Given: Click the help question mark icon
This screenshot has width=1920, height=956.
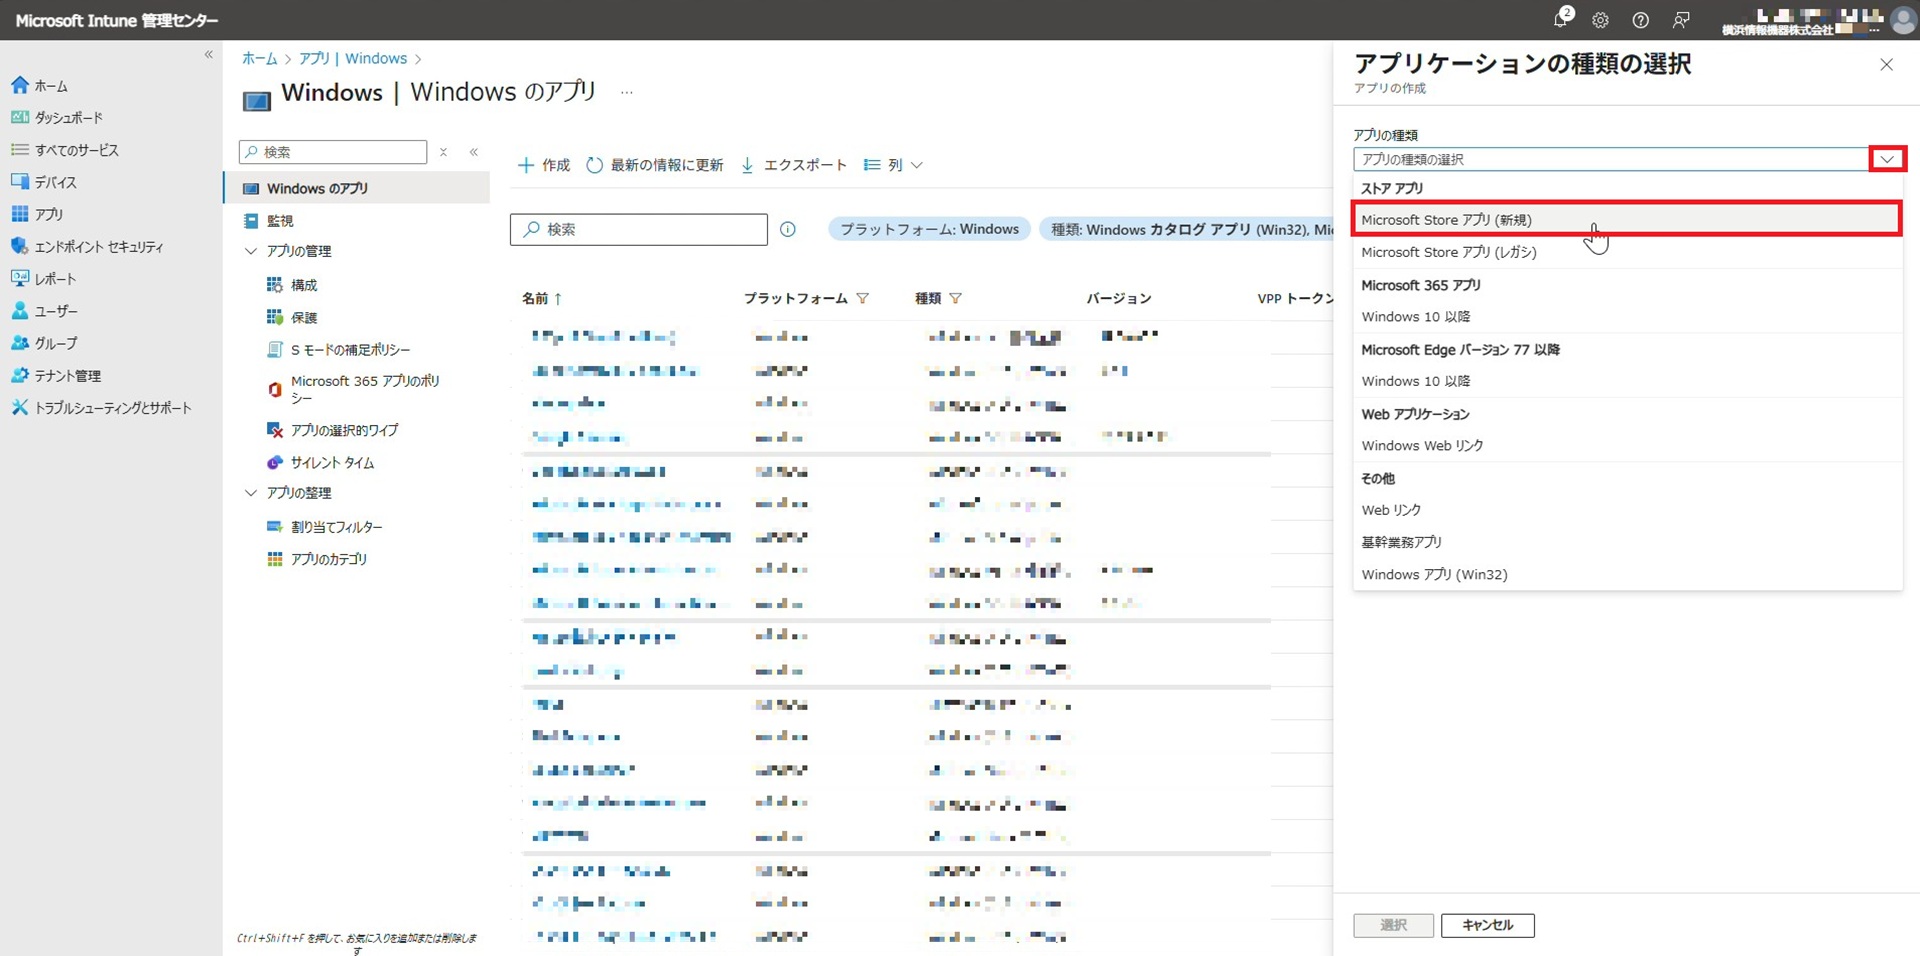Looking at the screenshot, I should click(1640, 20).
